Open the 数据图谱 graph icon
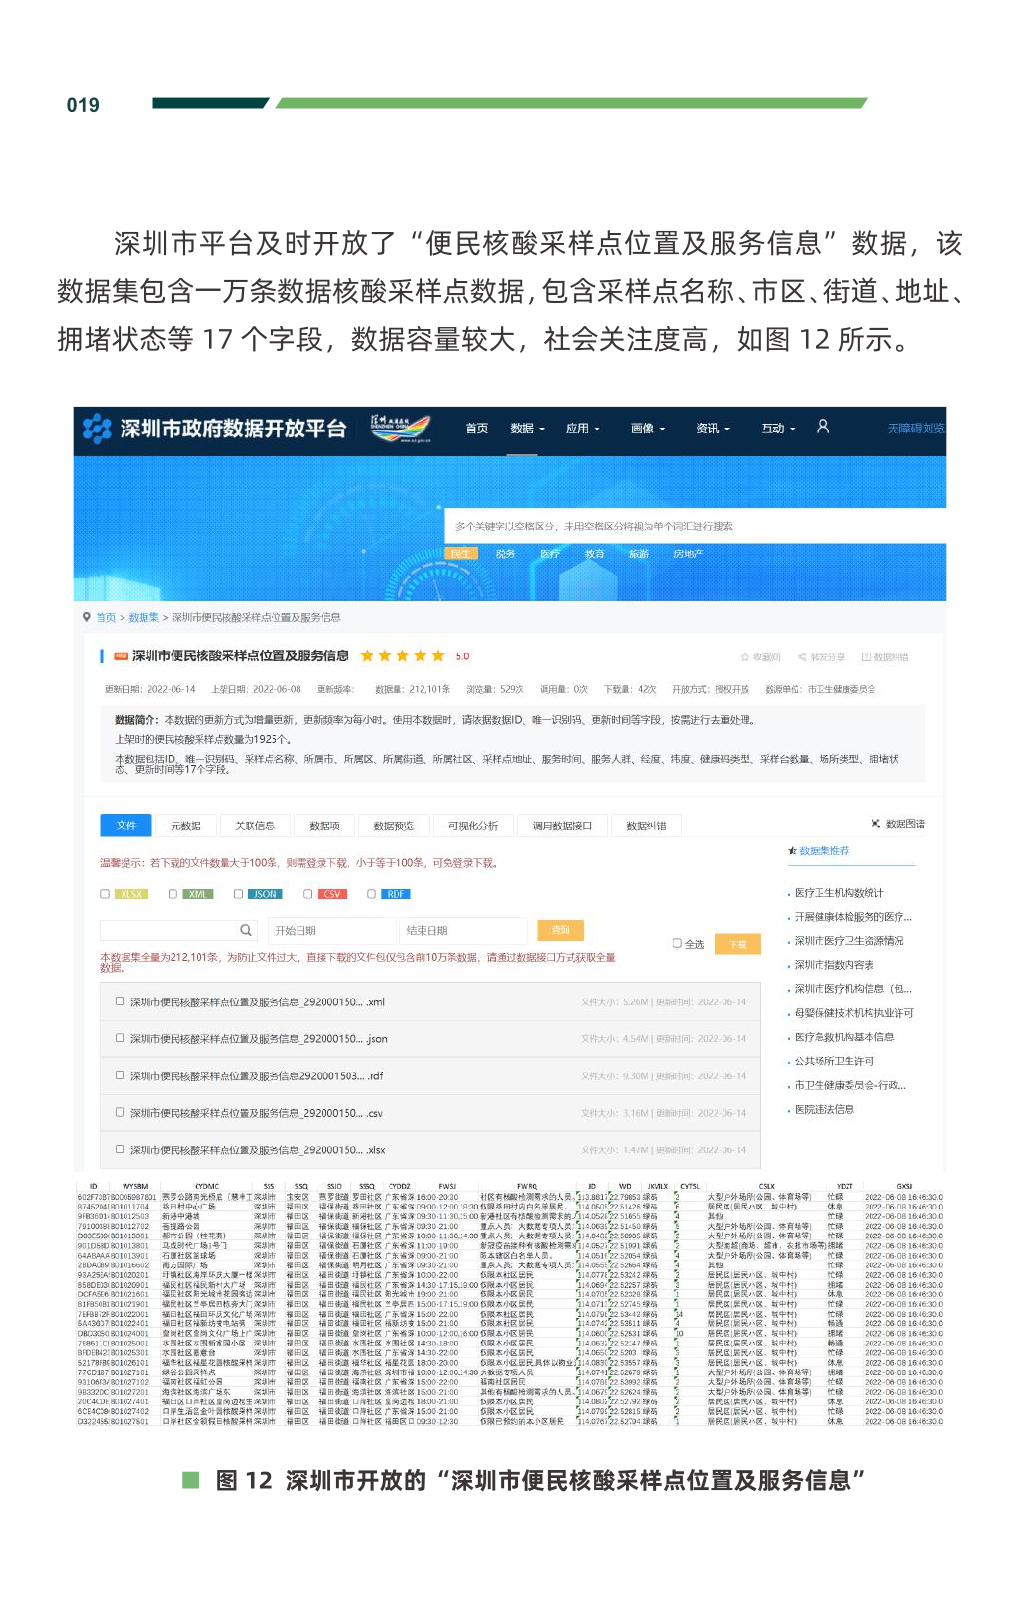The image size is (1020, 1616). click(876, 824)
